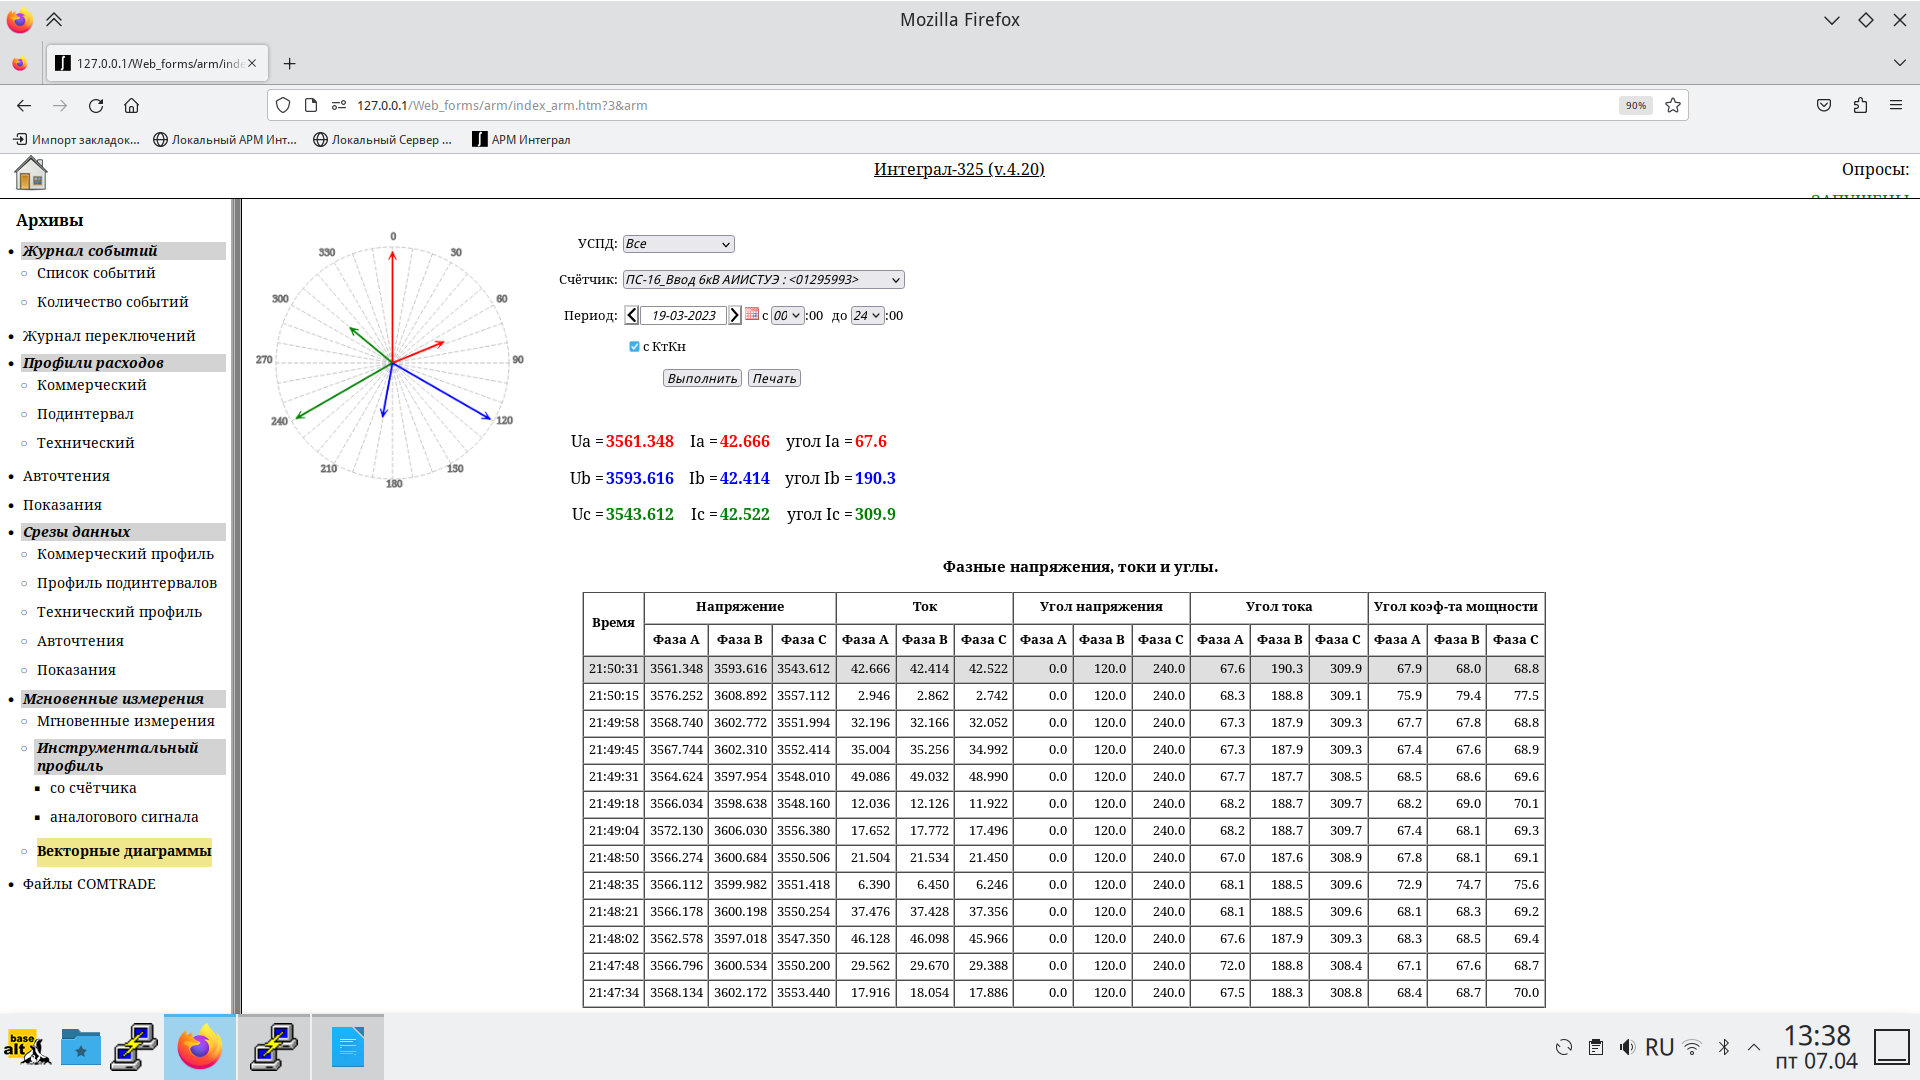Open Локальный АРМ Инт... bookmark
The image size is (1920, 1080).
(x=225, y=139)
